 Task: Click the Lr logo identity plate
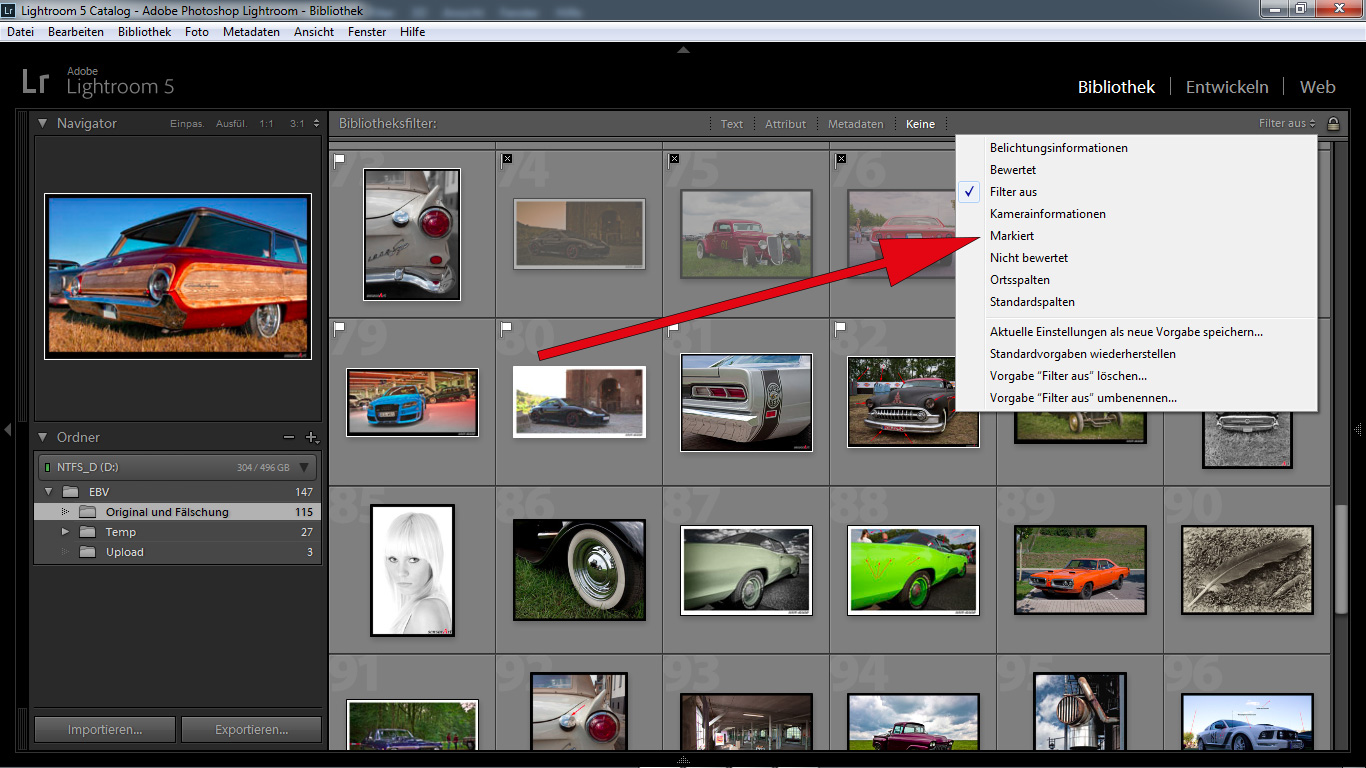click(36, 83)
